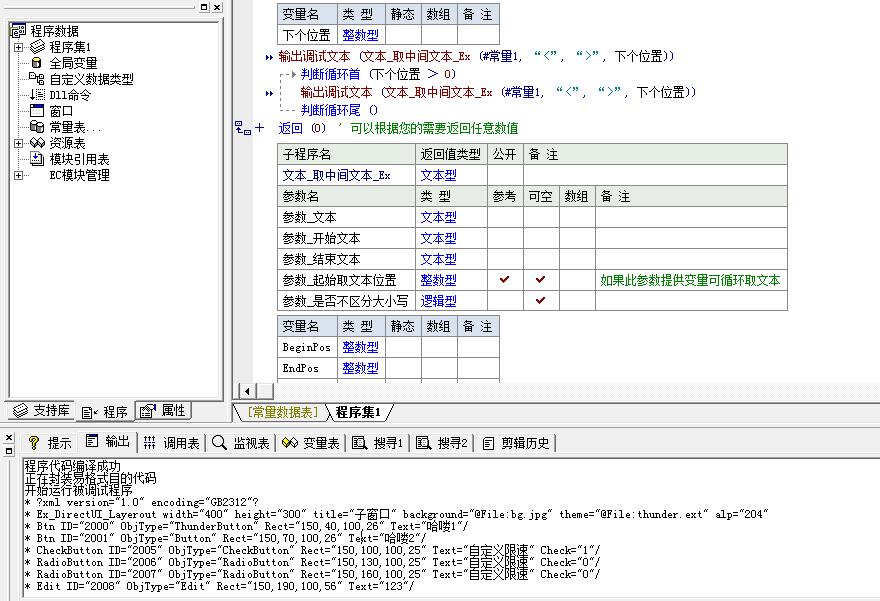The width and height of the screenshot is (880, 601).
Task: Click the 程序集1 icon in tree
Action: tap(37, 47)
